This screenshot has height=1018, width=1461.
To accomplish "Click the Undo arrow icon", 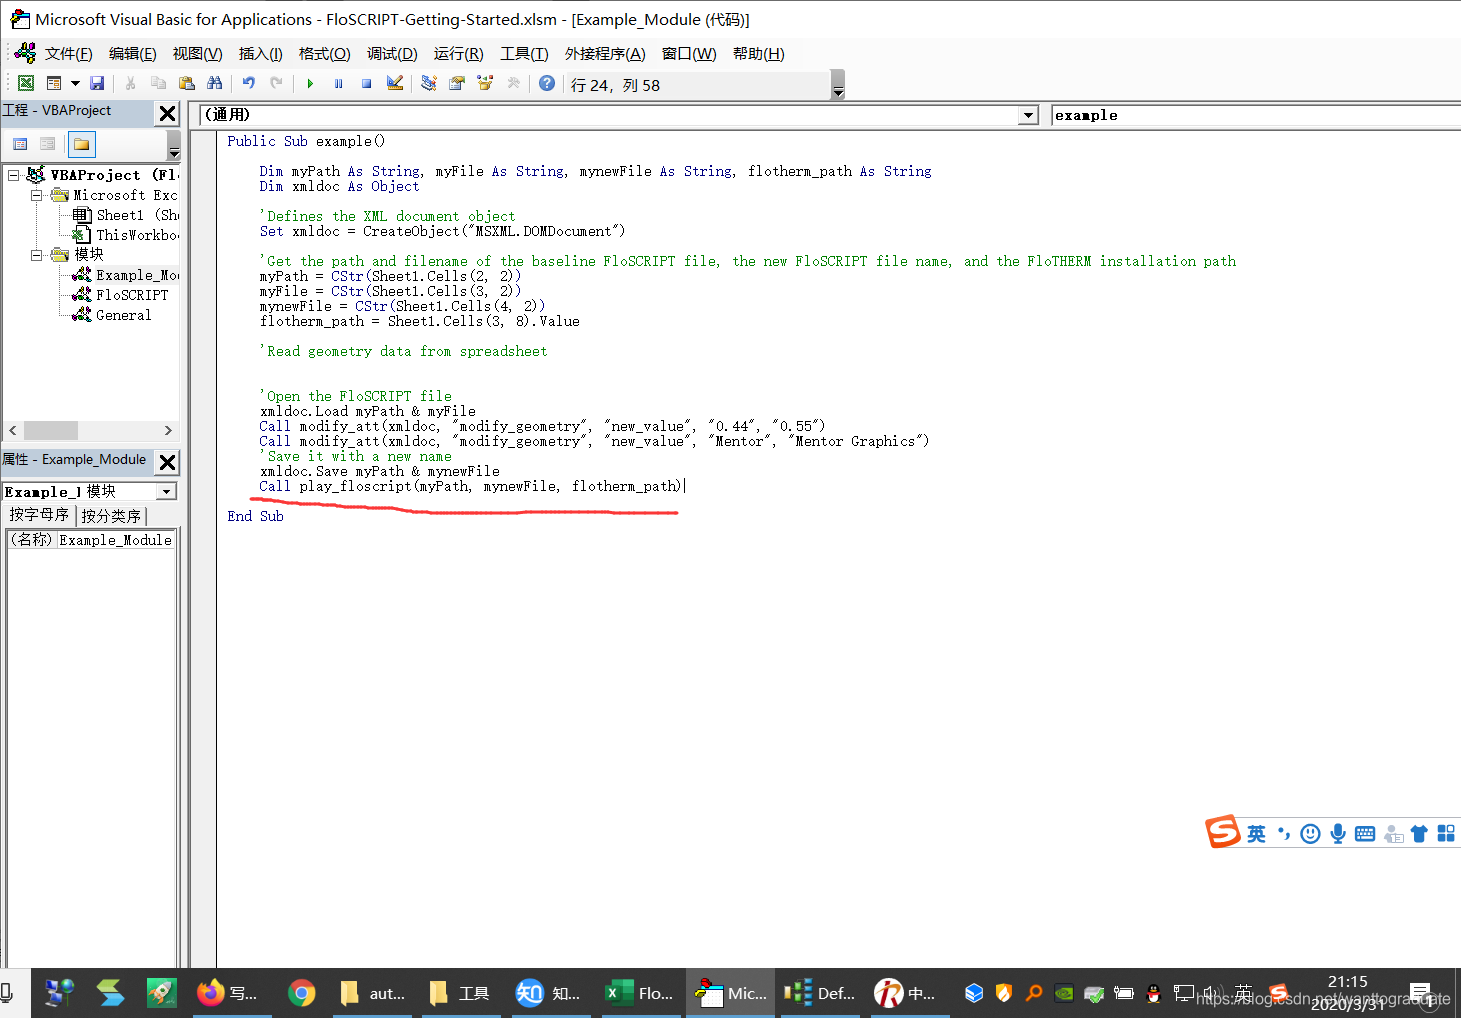I will [248, 84].
